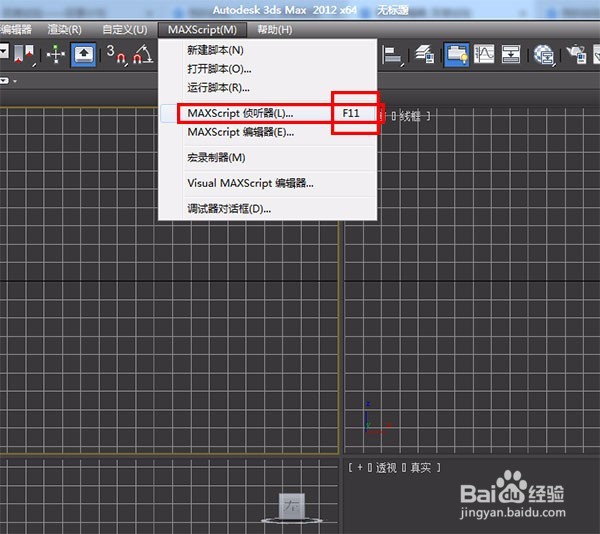The height and width of the screenshot is (534, 600).
Task: Click Use Pivot Point Center icon
Action: point(24,54)
